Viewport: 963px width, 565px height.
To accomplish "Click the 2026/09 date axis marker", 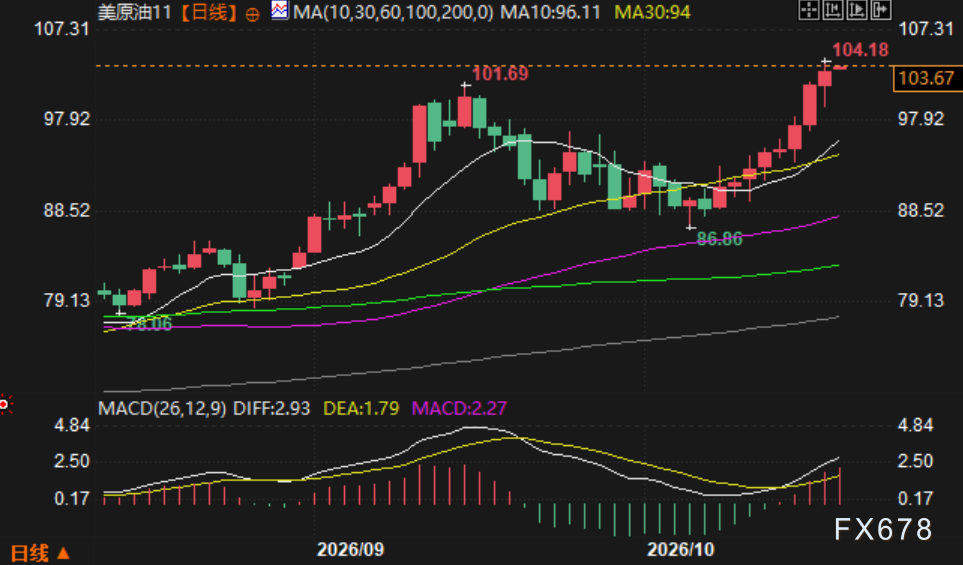I will pos(350,548).
